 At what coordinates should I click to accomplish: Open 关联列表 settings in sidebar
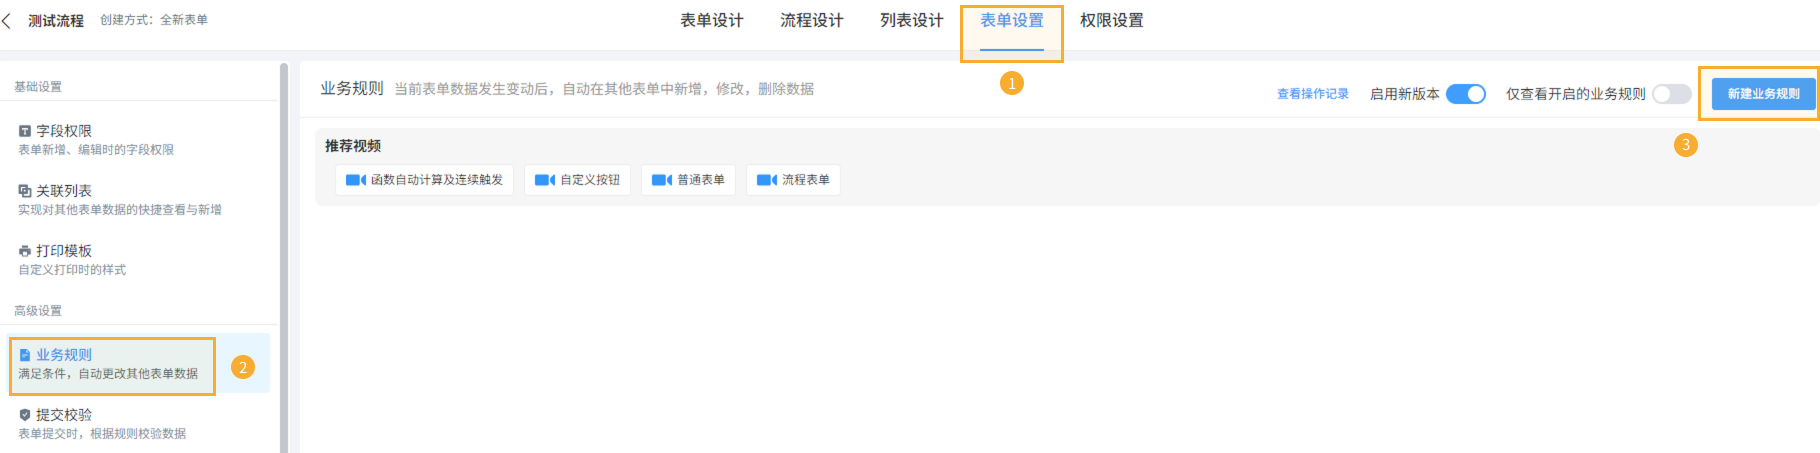[139, 200]
